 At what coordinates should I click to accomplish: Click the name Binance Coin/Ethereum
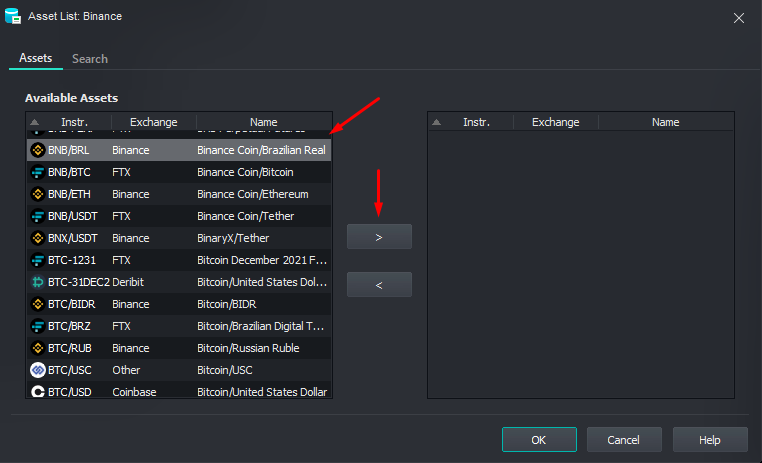[x=253, y=194]
